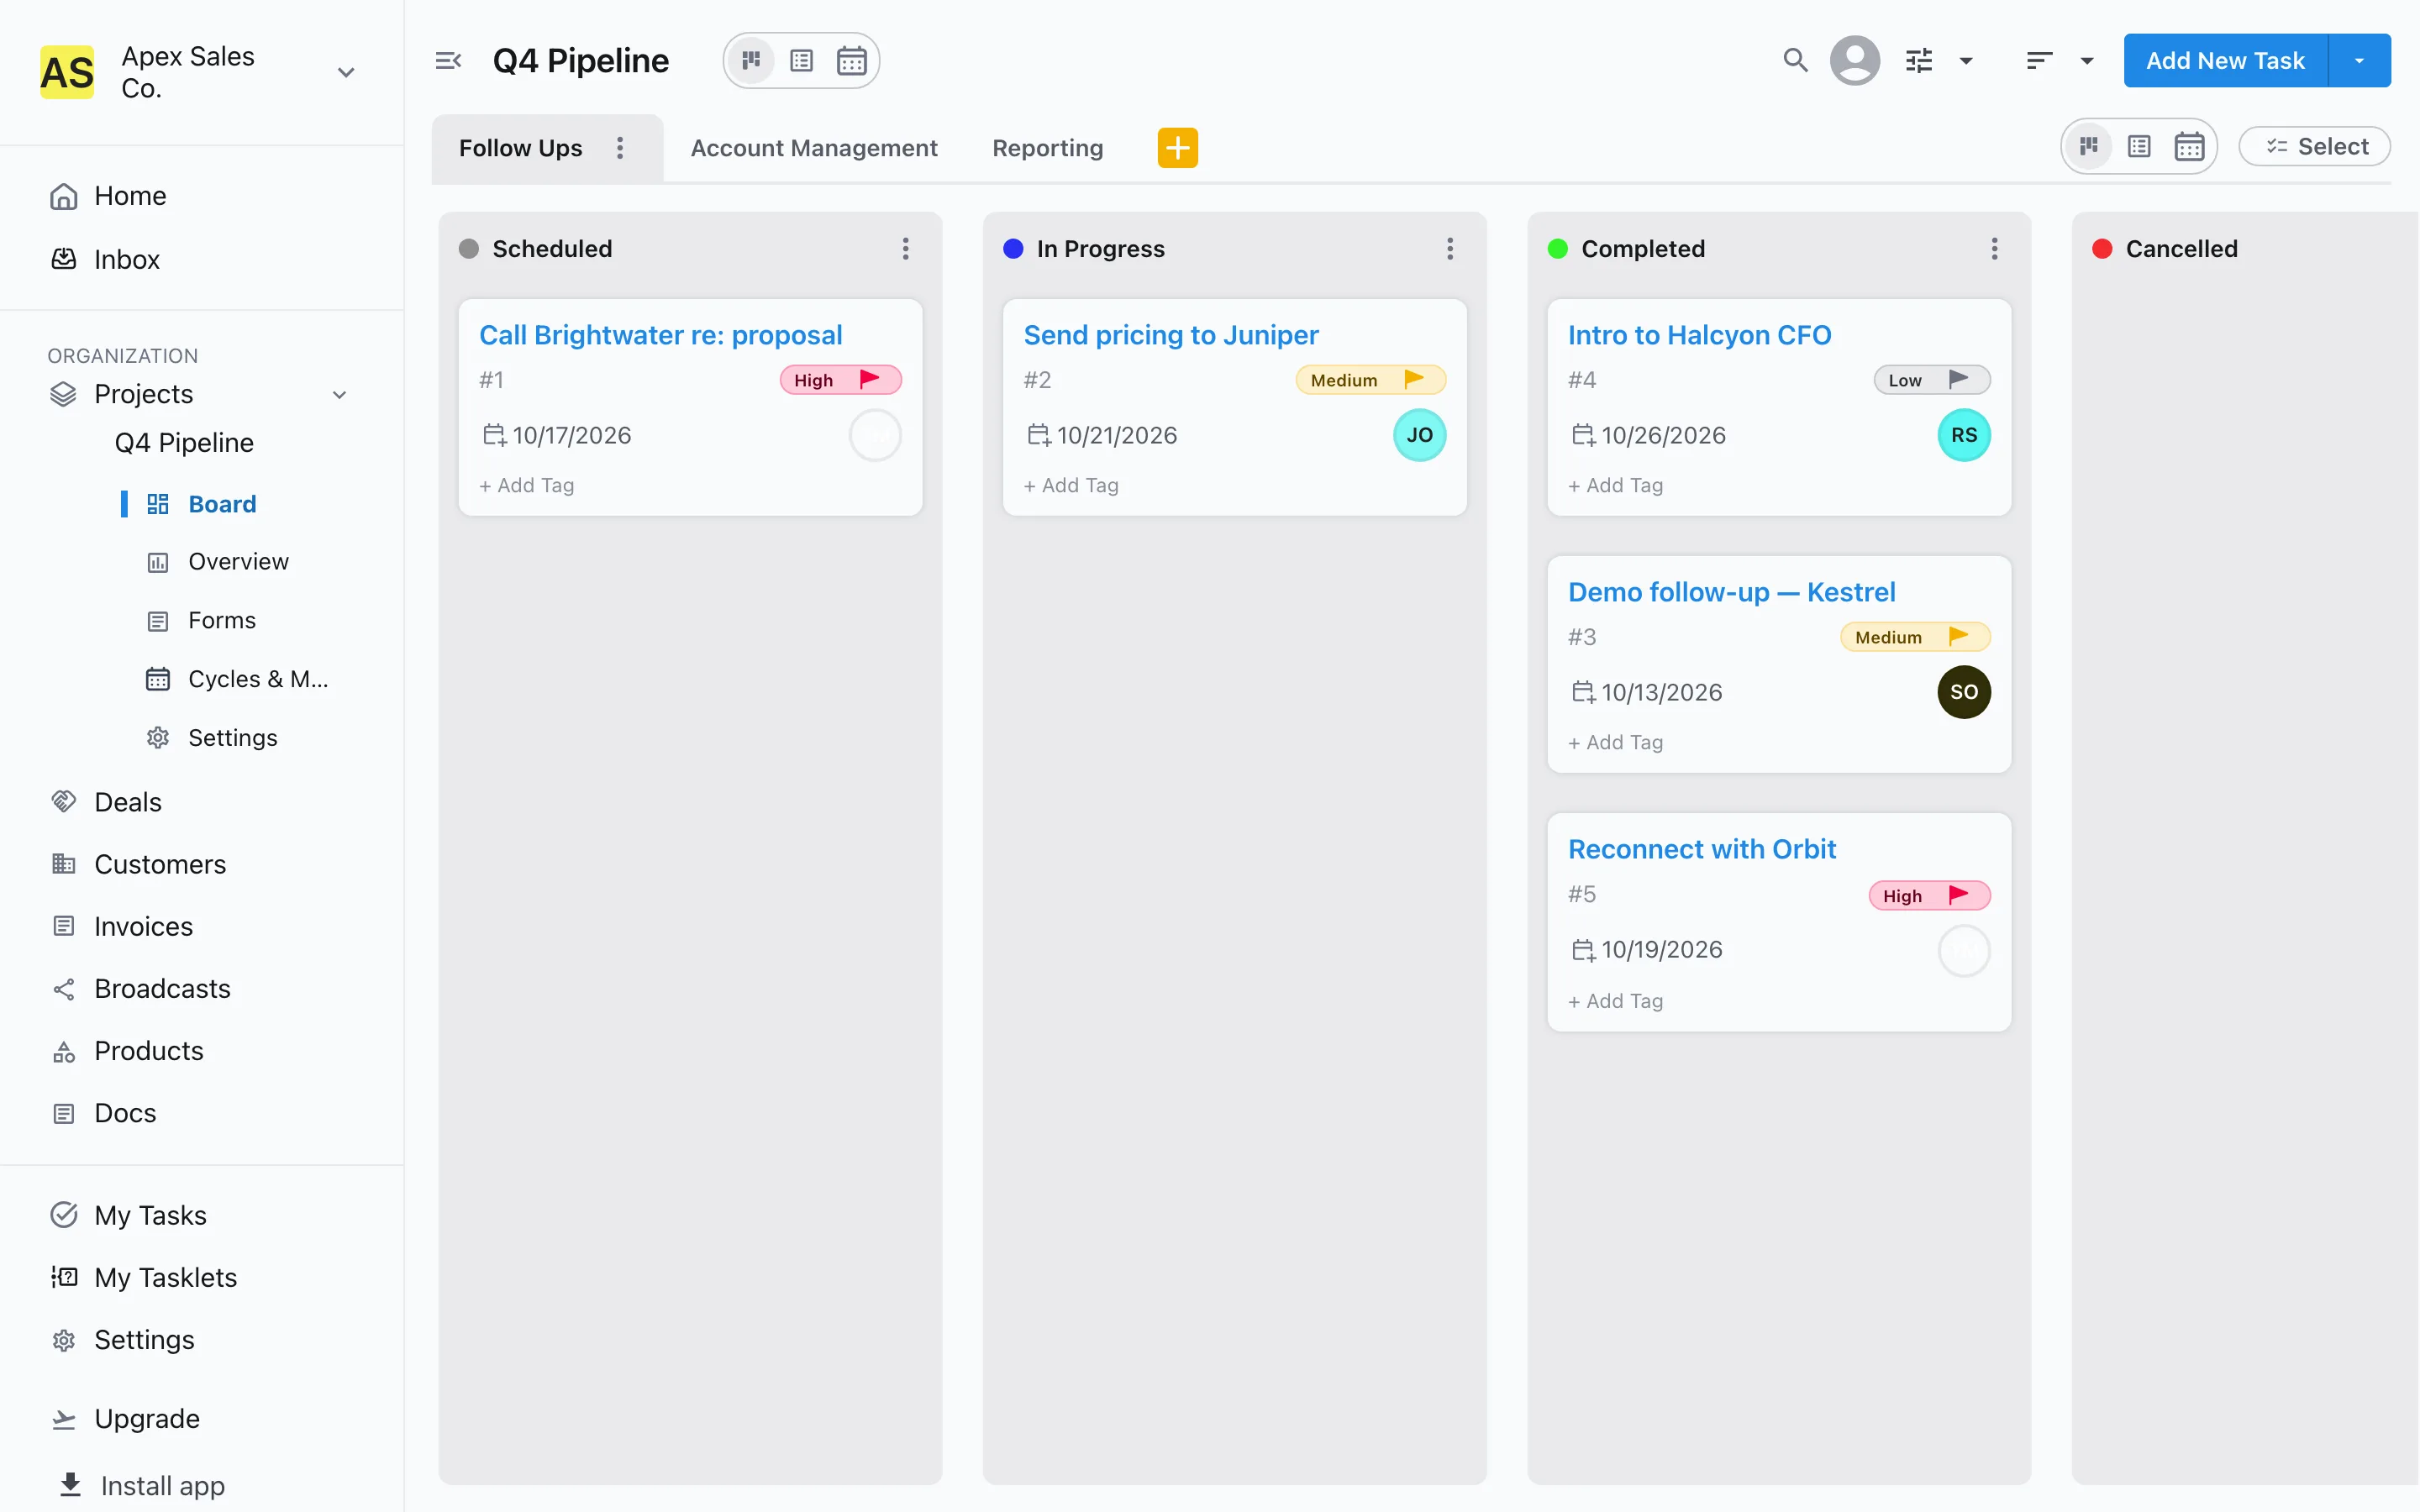This screenshot has height=1512, width=2420.
Task: Click the sort lines icon
Action: click(x=2039, y=61)
